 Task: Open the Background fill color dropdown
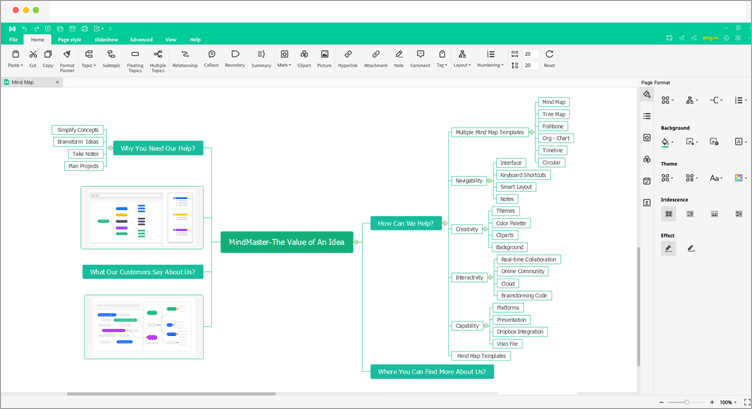[x=667, y=142]
